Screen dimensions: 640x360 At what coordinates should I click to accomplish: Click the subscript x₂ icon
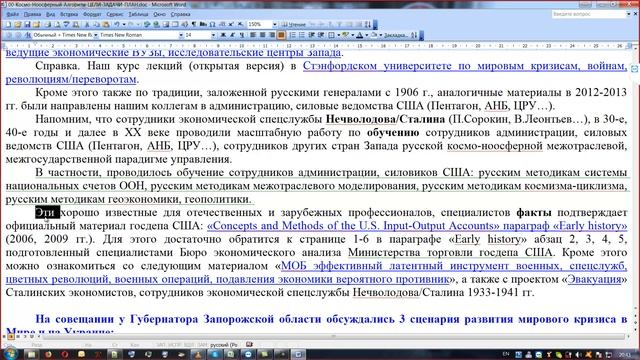pos(240,24)
